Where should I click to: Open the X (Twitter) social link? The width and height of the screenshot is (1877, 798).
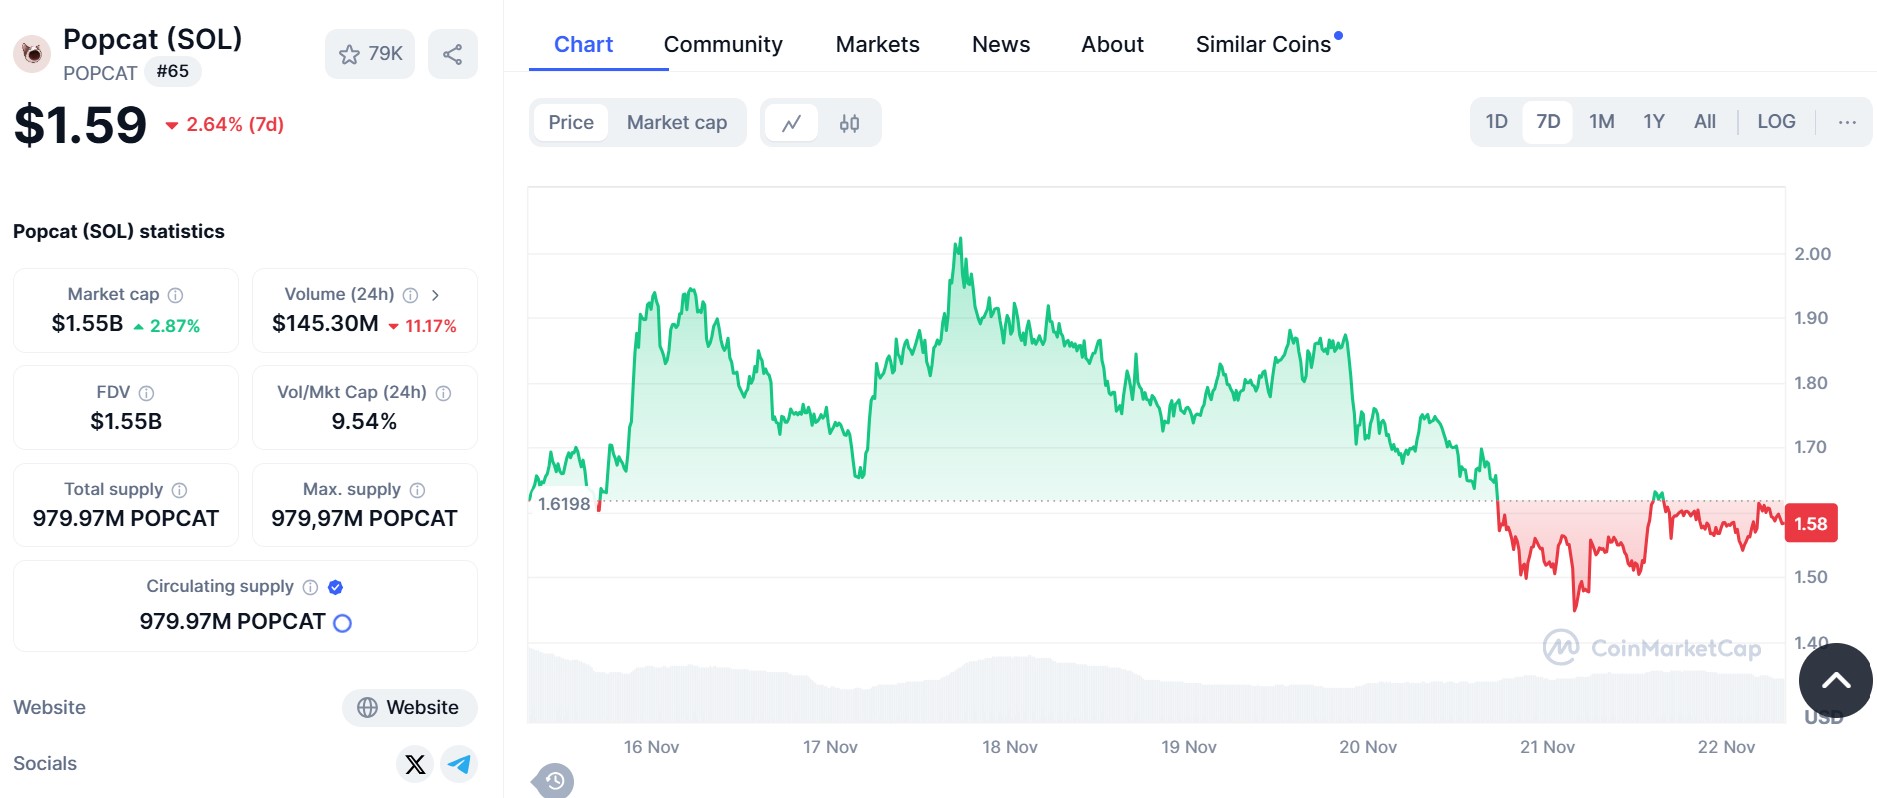pyautogui.click(x=415, y=764)
